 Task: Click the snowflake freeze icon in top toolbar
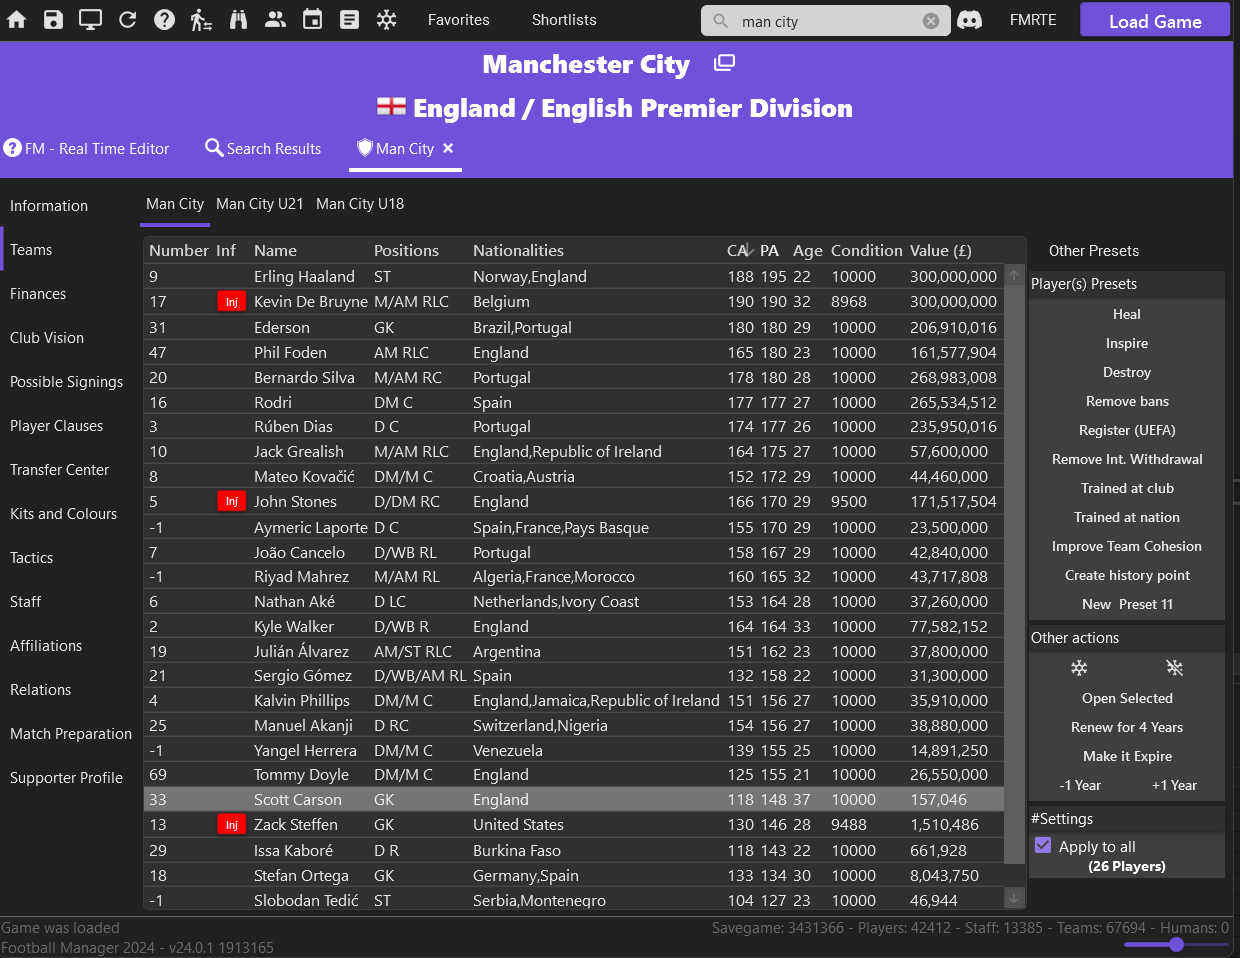click(386, 19)
